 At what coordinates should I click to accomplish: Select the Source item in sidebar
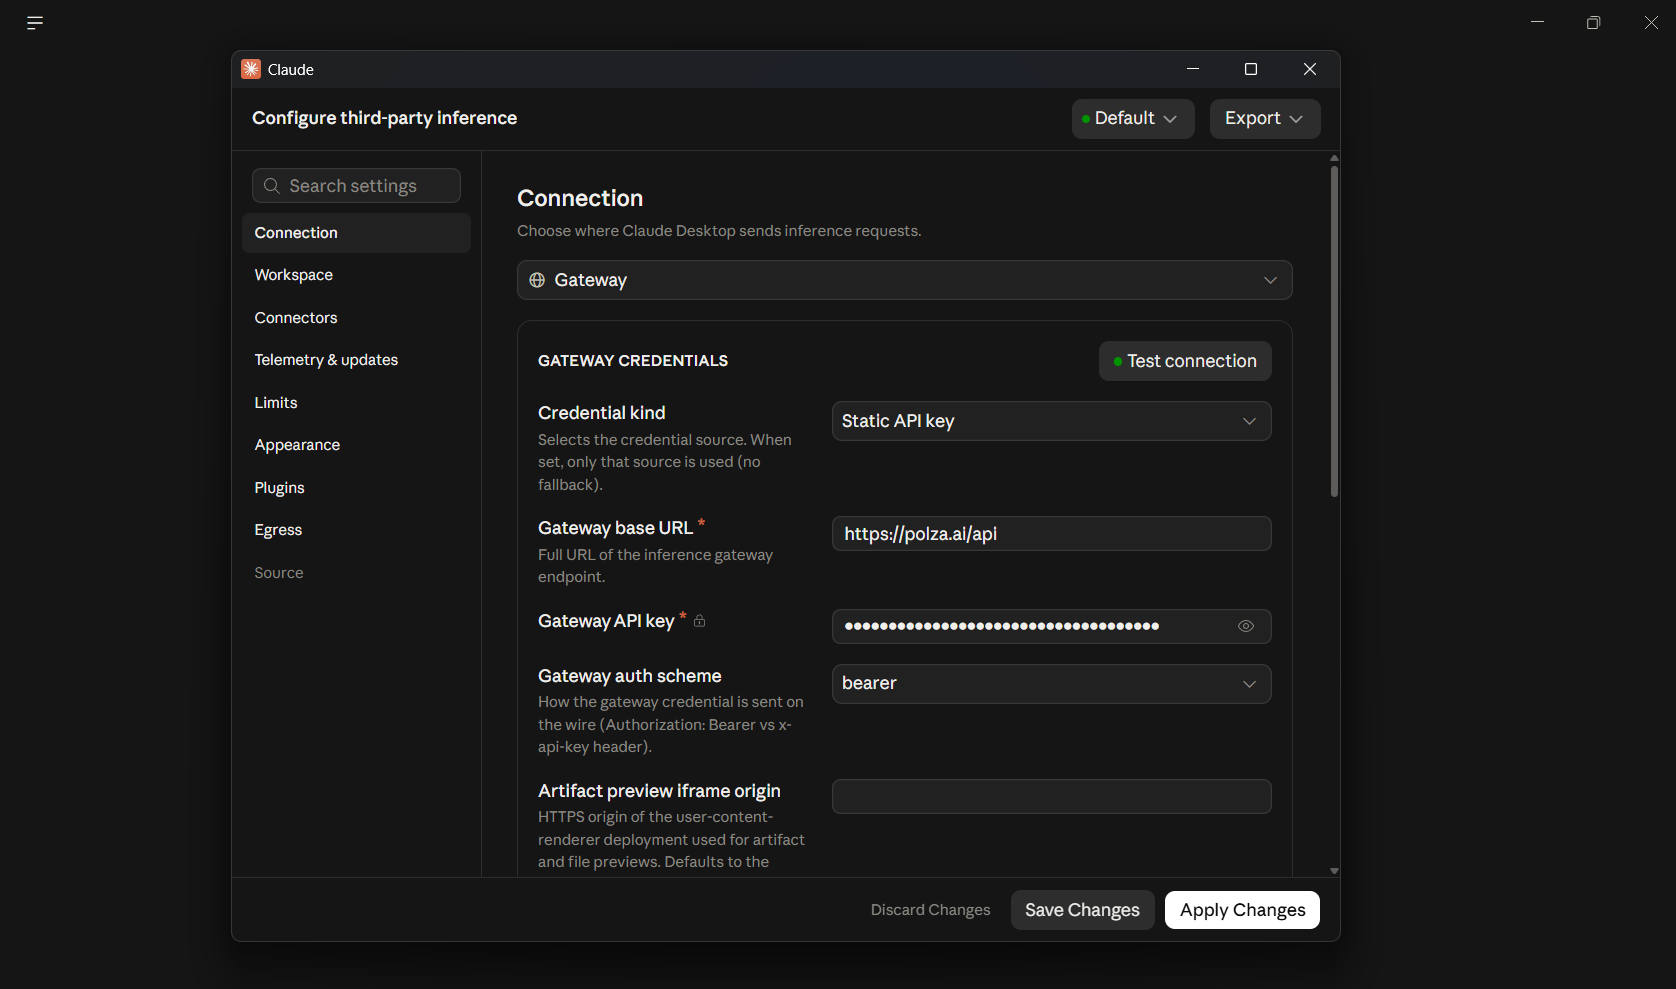click(356, 573)
